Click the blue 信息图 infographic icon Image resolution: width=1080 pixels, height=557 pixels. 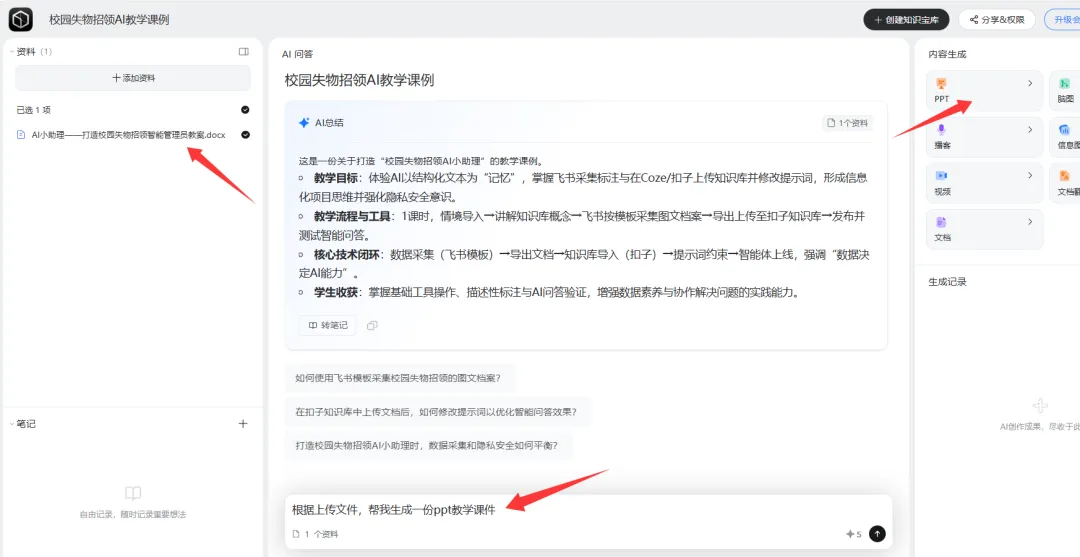click(1064, 129)
